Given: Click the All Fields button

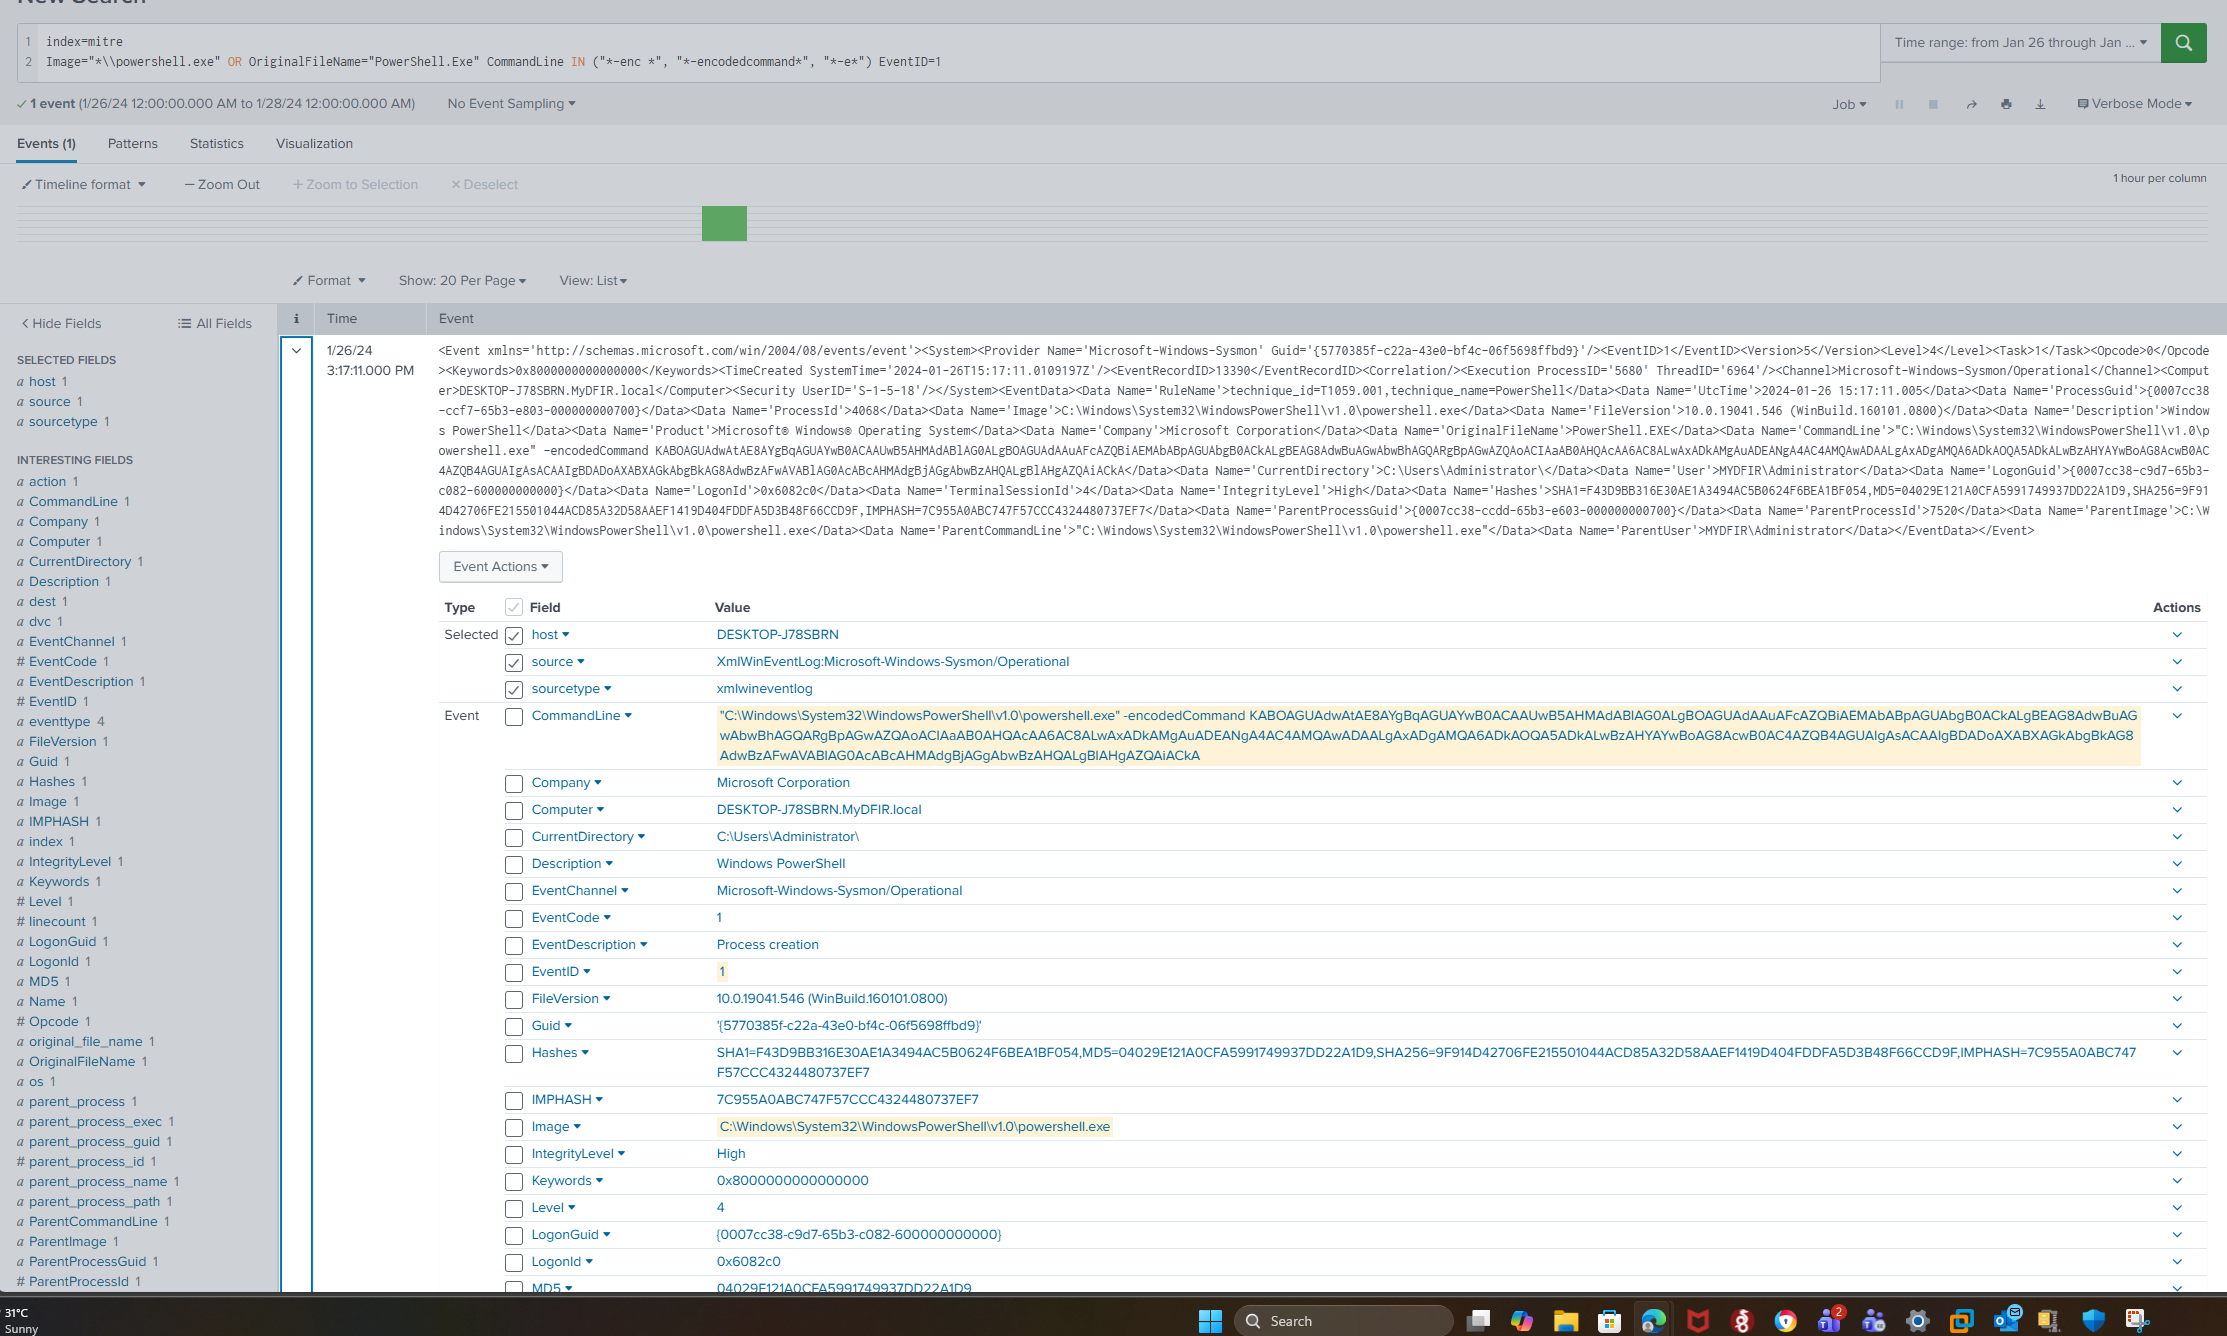Looking at the screenshot, I should pos(215,324).
